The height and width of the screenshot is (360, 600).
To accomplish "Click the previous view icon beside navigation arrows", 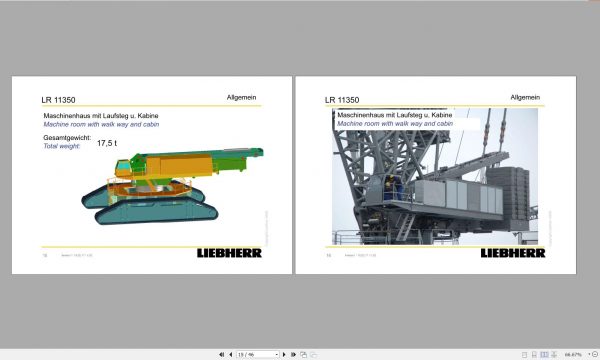I will (x=303, y=355).
